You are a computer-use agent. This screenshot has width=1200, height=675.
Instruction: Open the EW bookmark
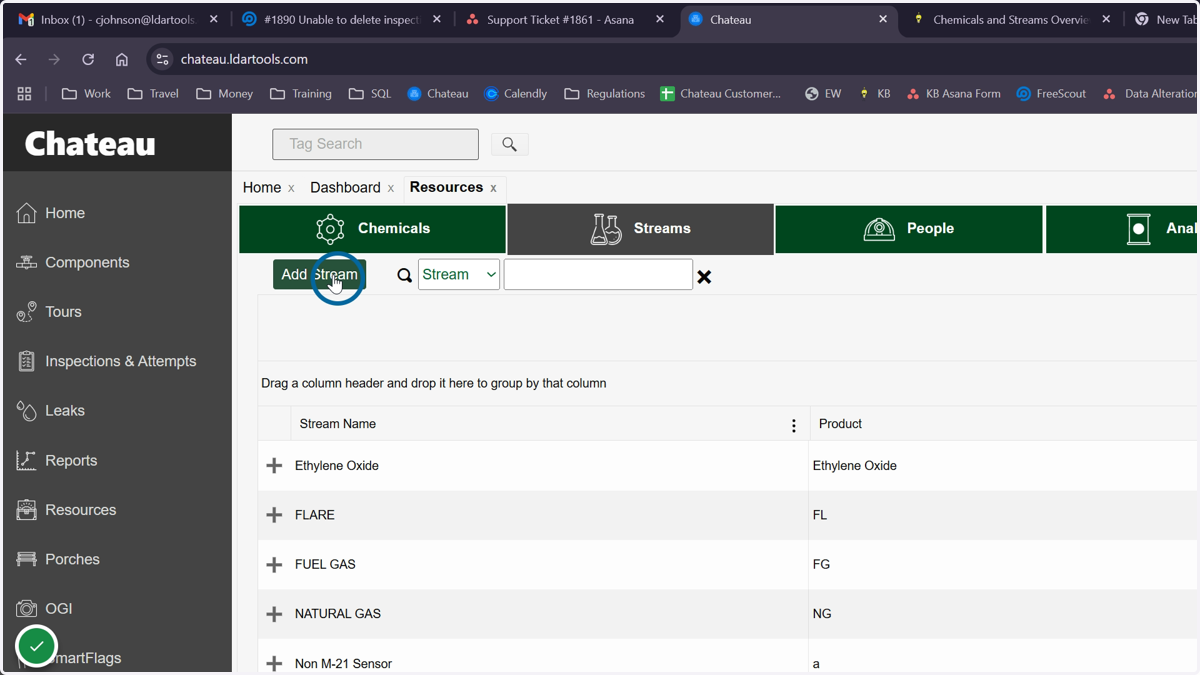[823, 93]
